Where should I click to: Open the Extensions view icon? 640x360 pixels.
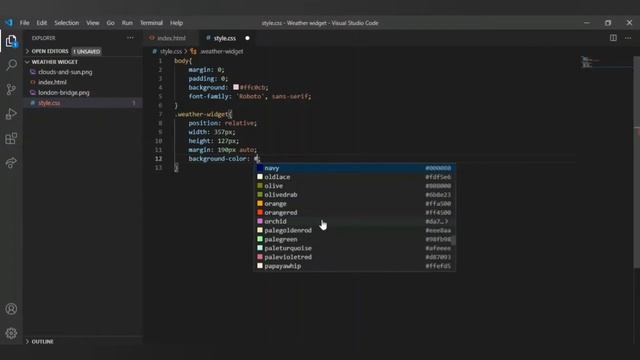pos(11,138)
